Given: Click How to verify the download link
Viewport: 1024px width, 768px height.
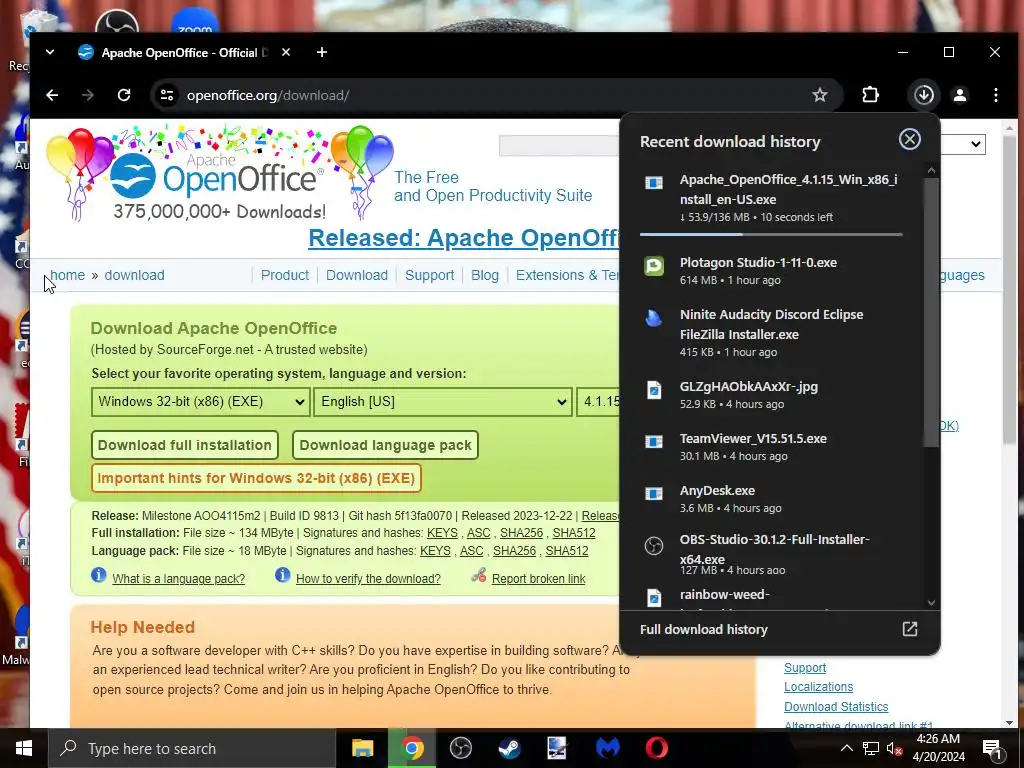Looking at the screenshot, I should [368, 579].
